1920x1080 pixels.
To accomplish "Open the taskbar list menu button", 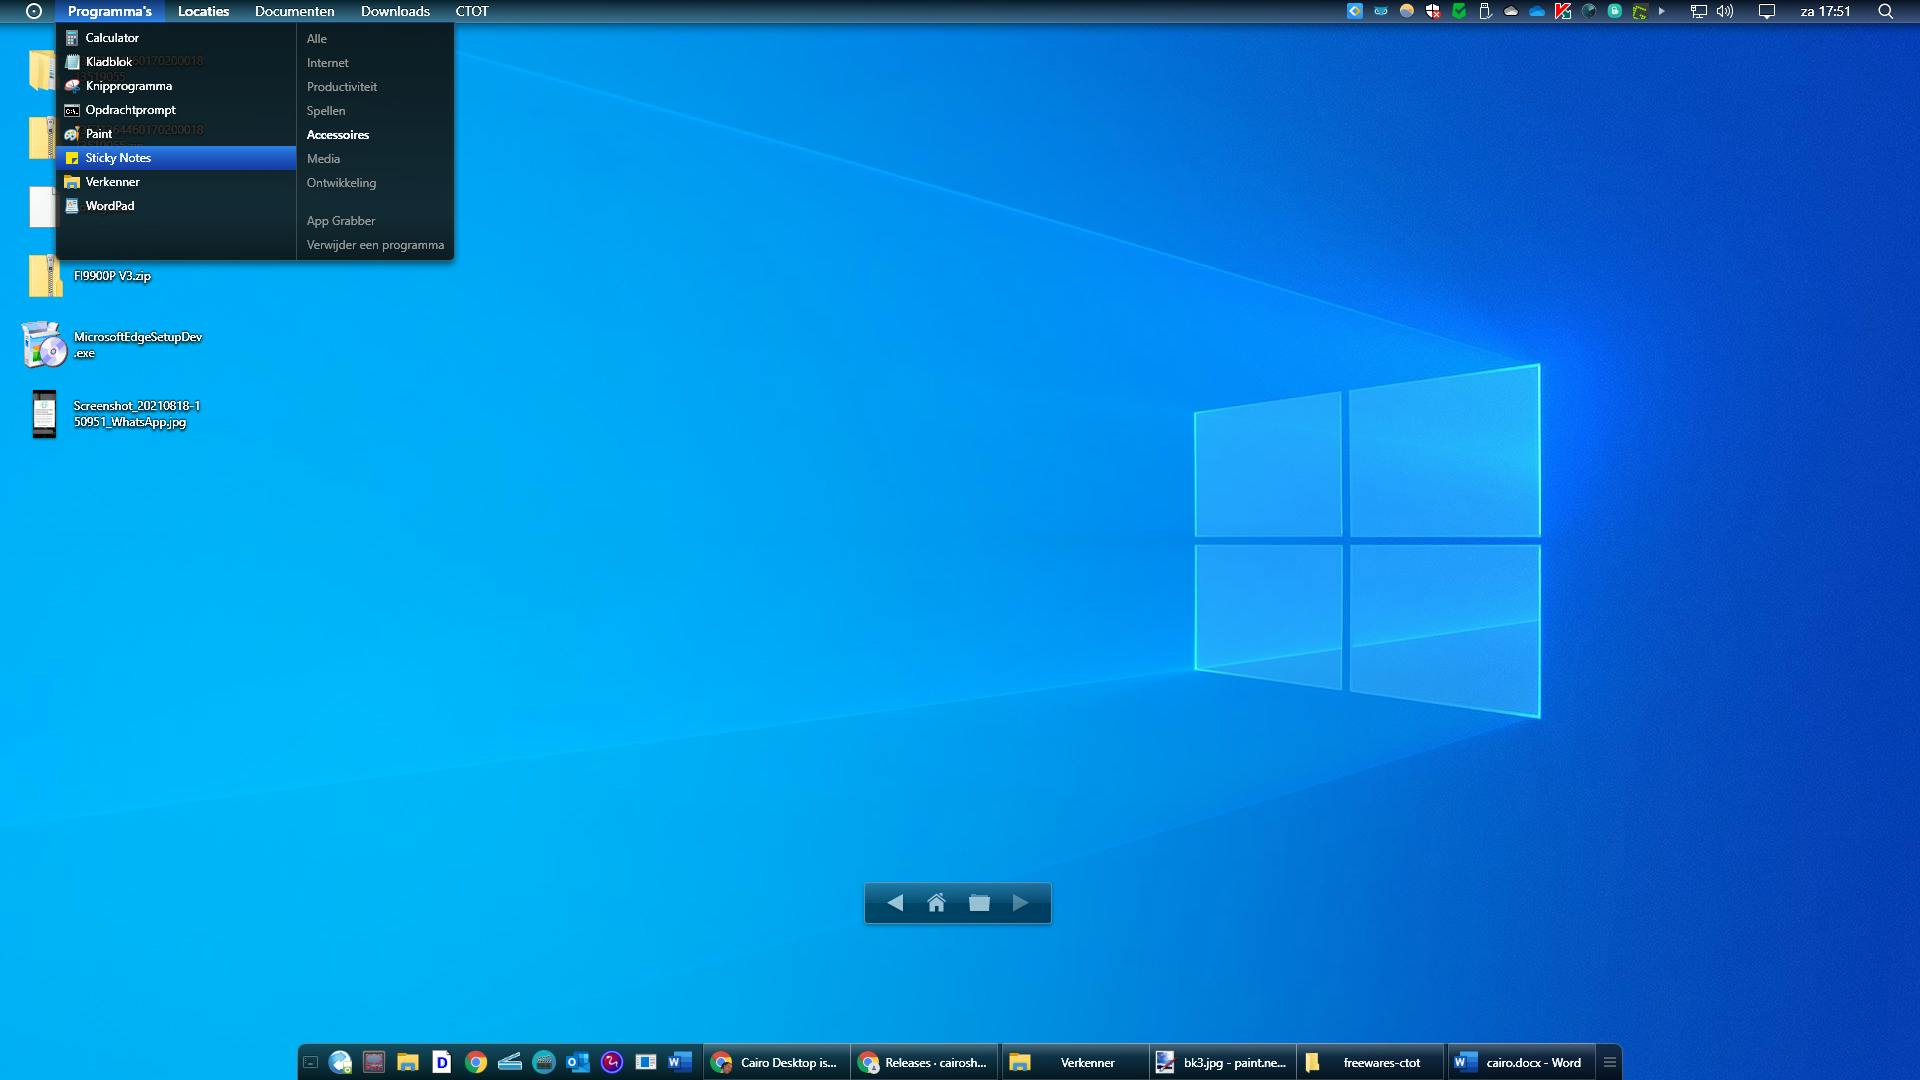I will (1610, 1062).
